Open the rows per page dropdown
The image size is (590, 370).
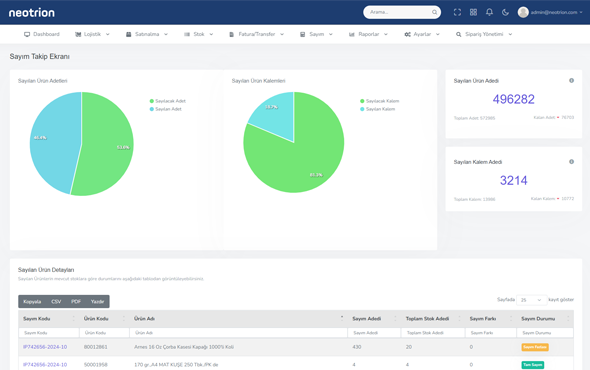point(531,300)
